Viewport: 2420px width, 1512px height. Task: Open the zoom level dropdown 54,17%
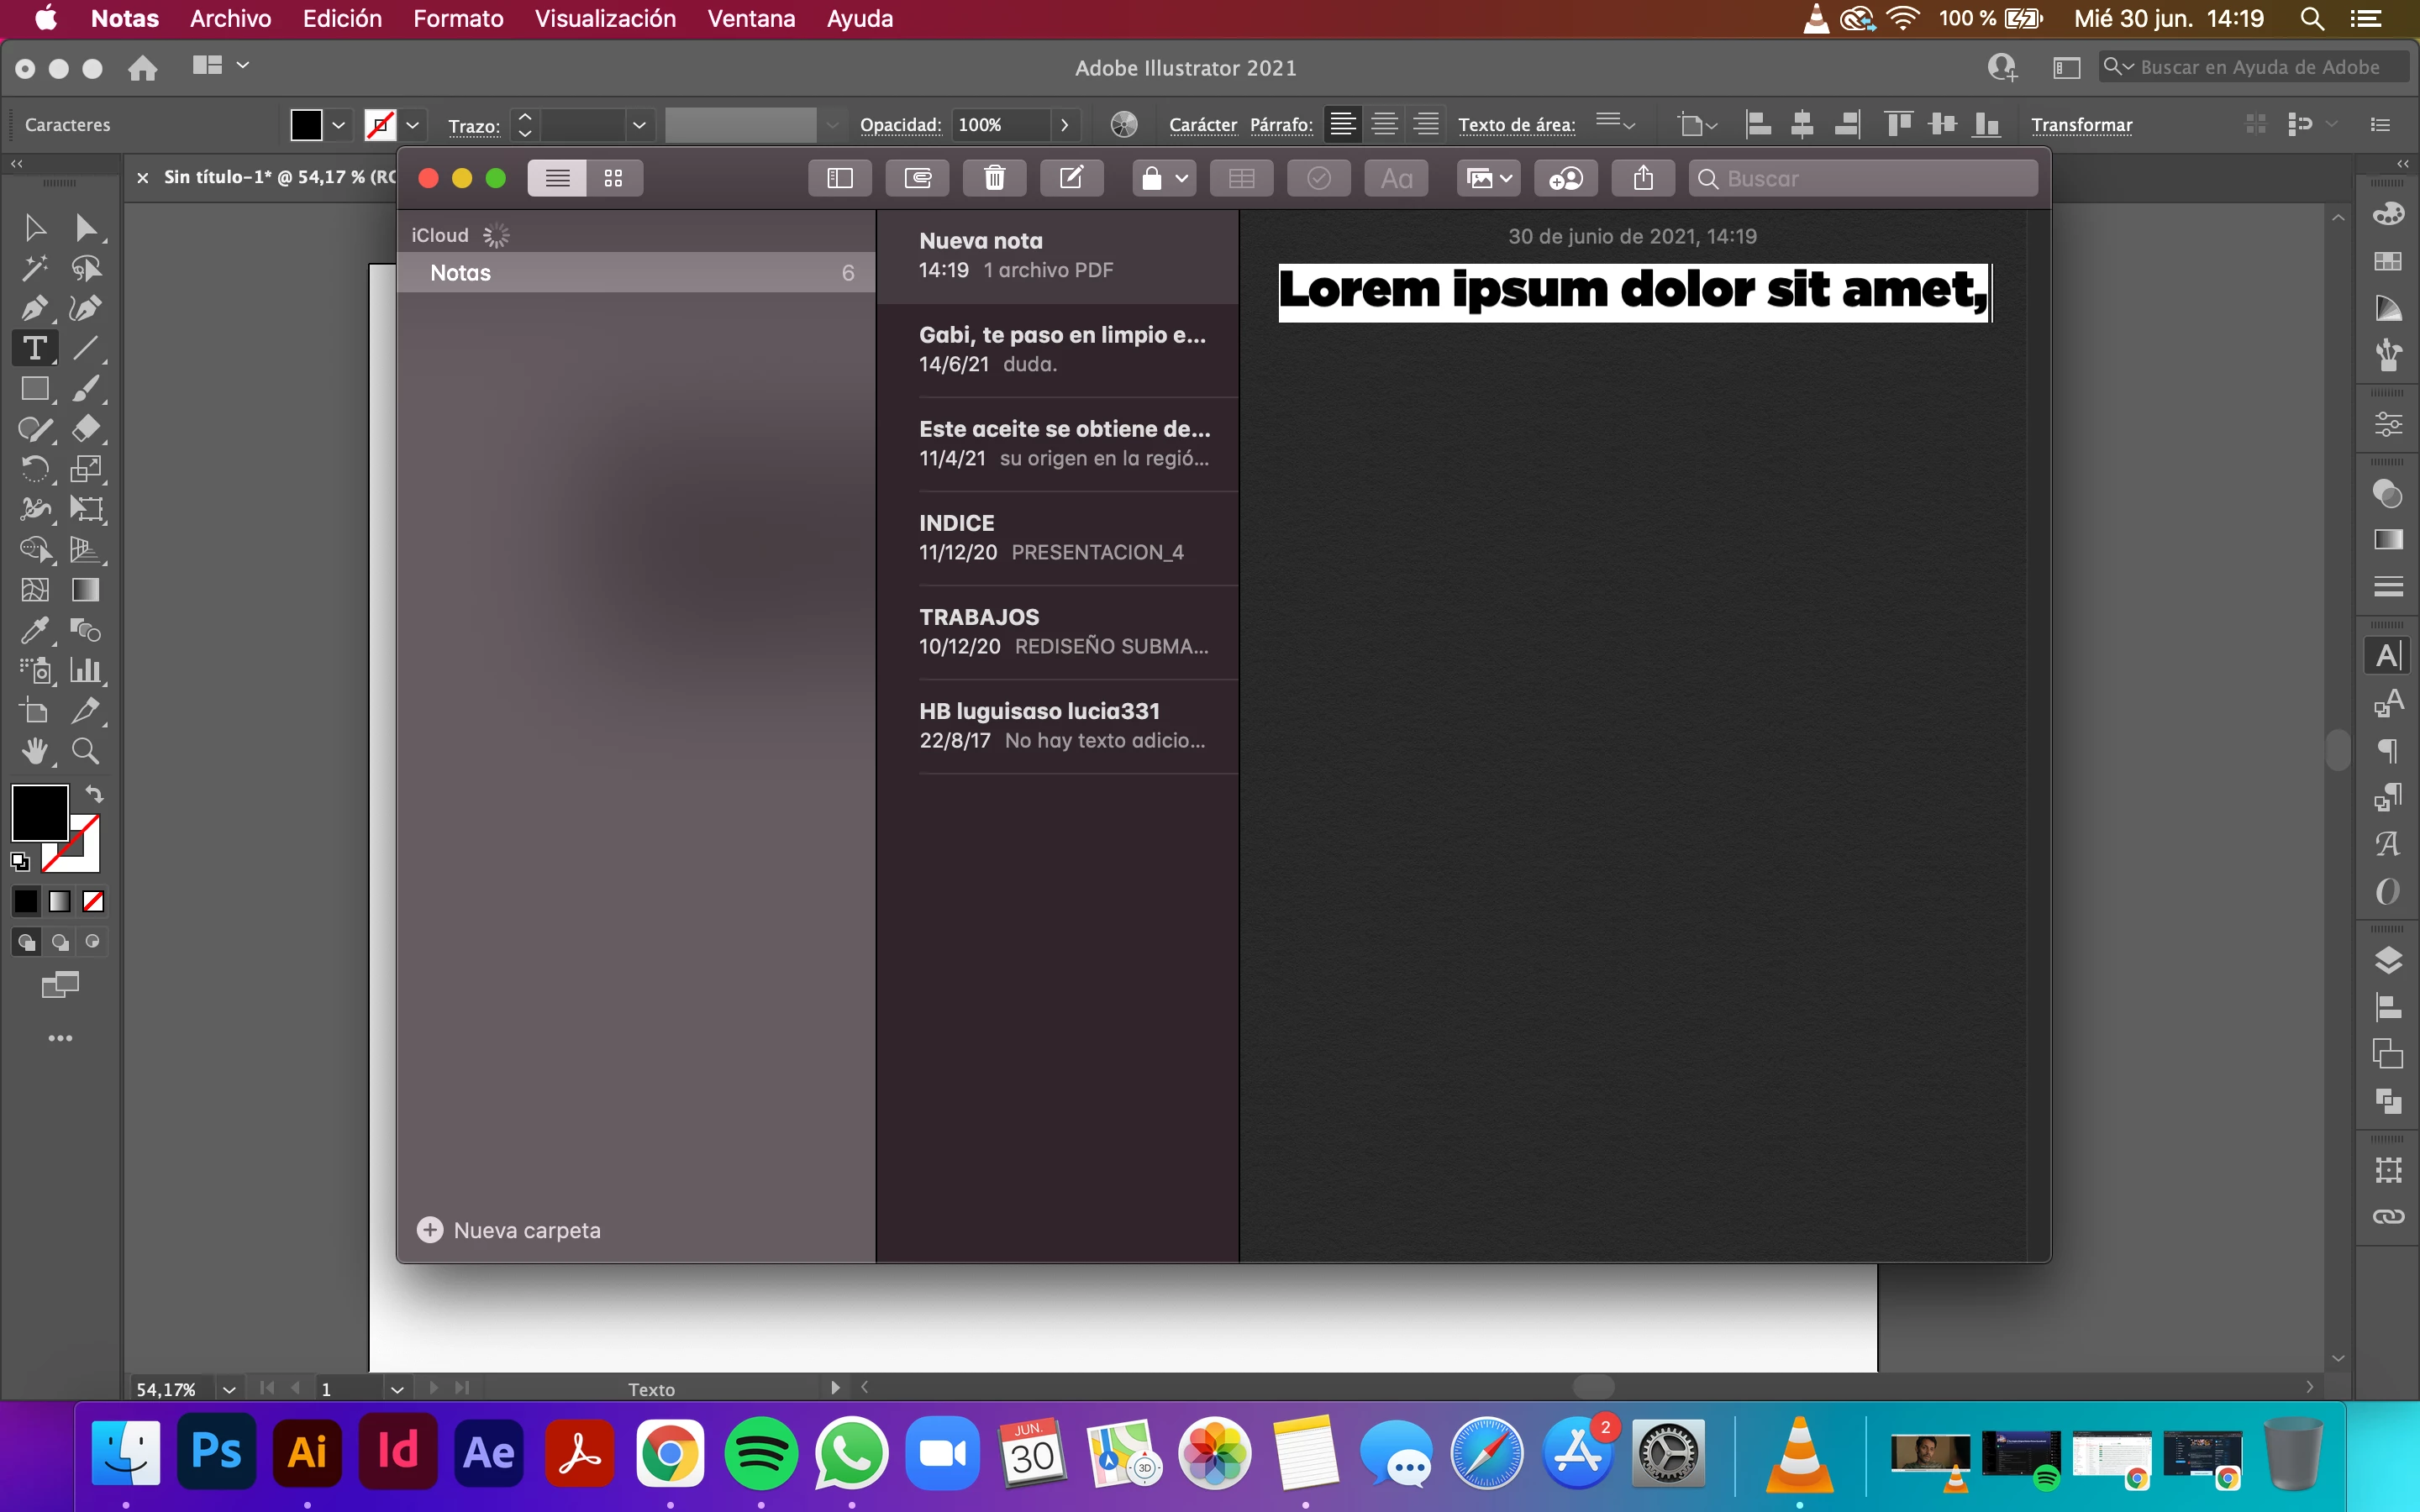pyautogui.click(x=229, y=1389)
